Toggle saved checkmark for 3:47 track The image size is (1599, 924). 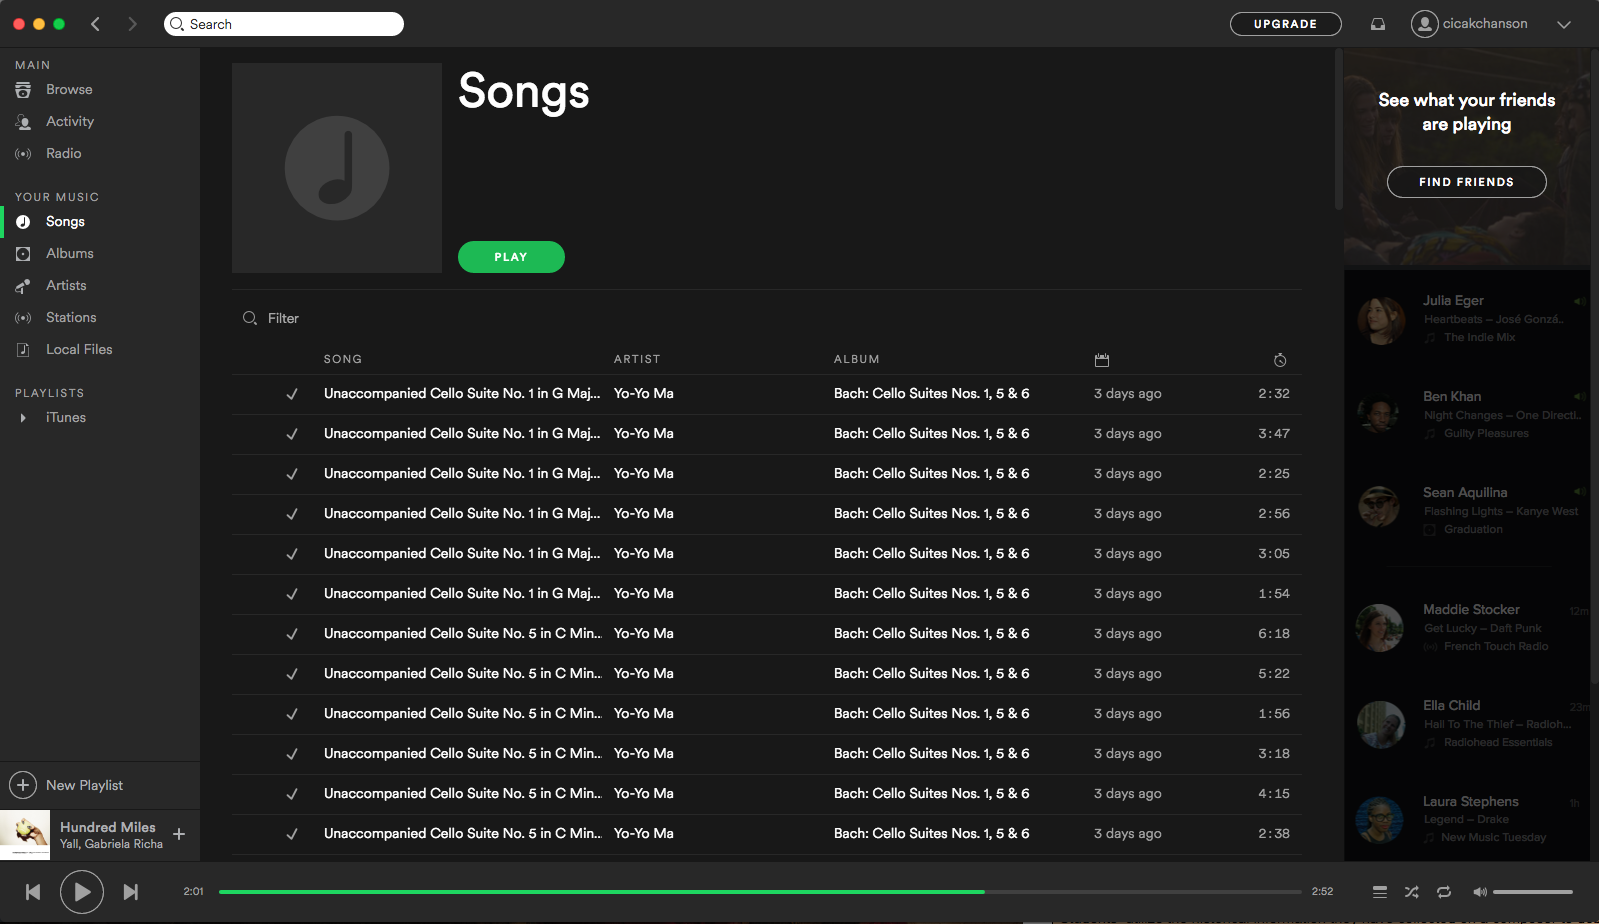(x=292, y=434)
